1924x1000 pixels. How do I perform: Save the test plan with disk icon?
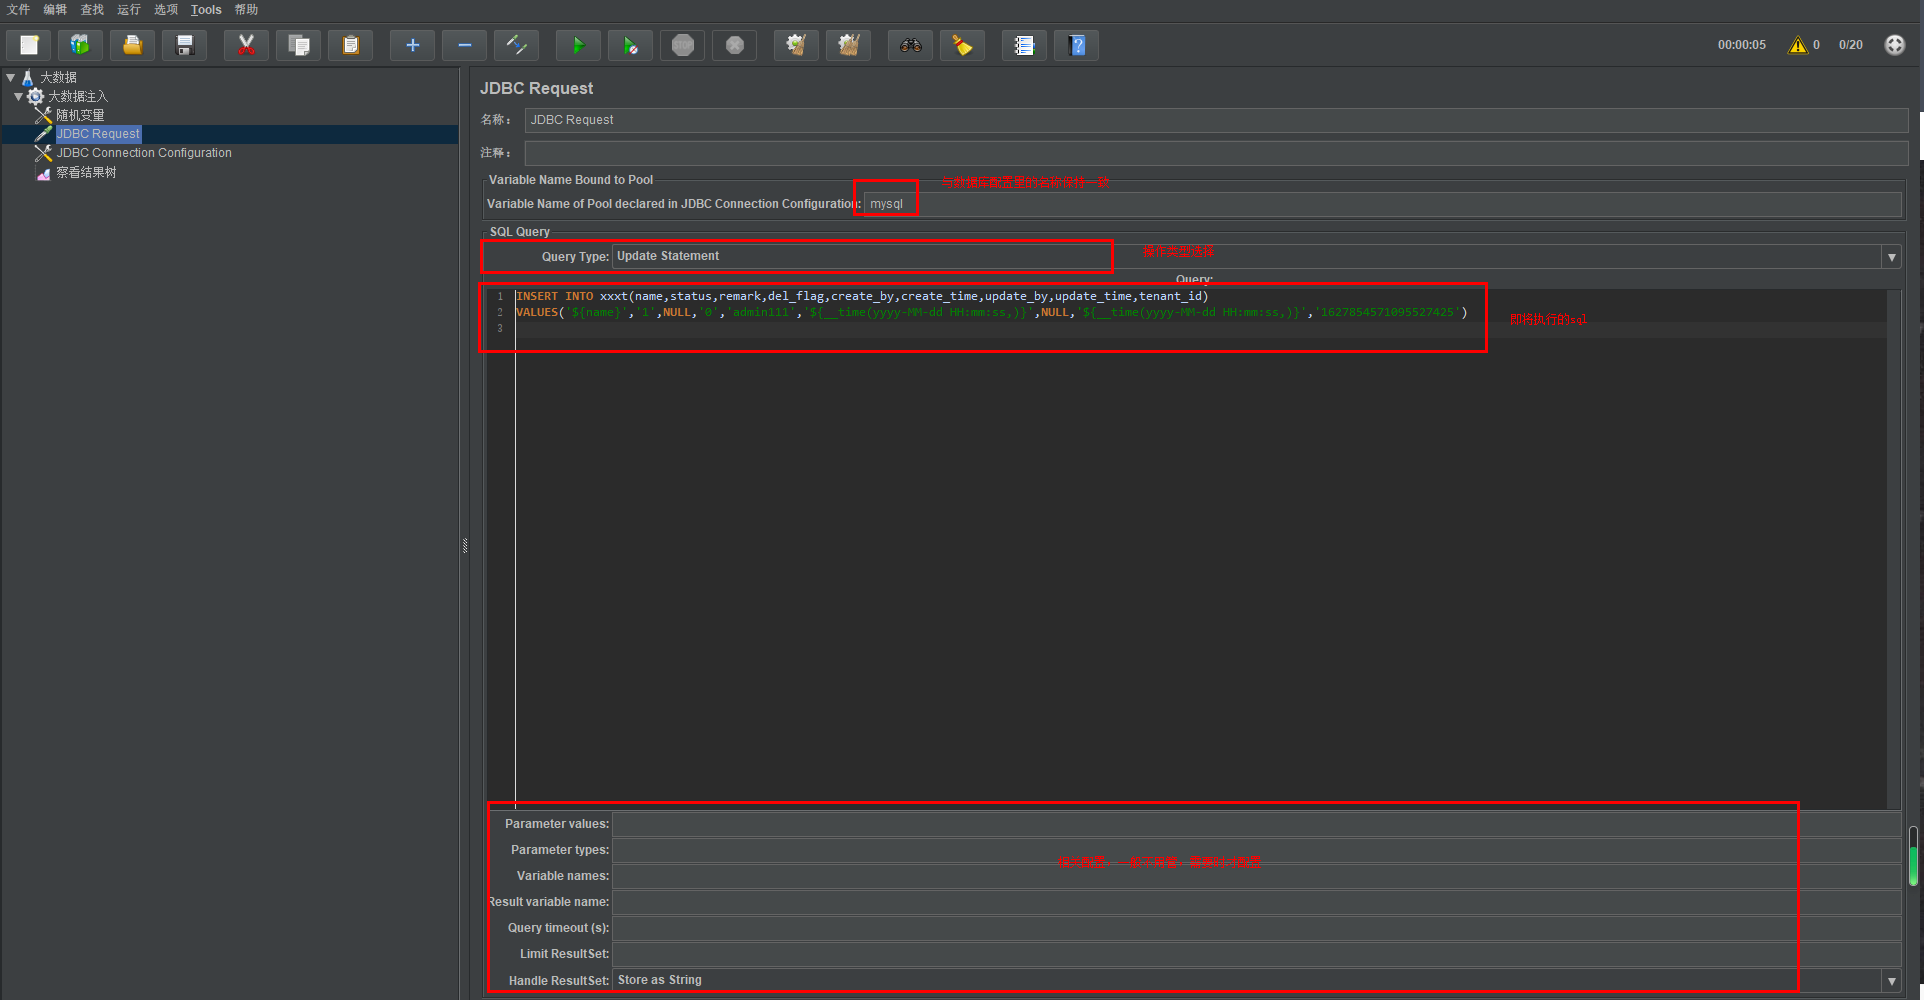[184, 45]
